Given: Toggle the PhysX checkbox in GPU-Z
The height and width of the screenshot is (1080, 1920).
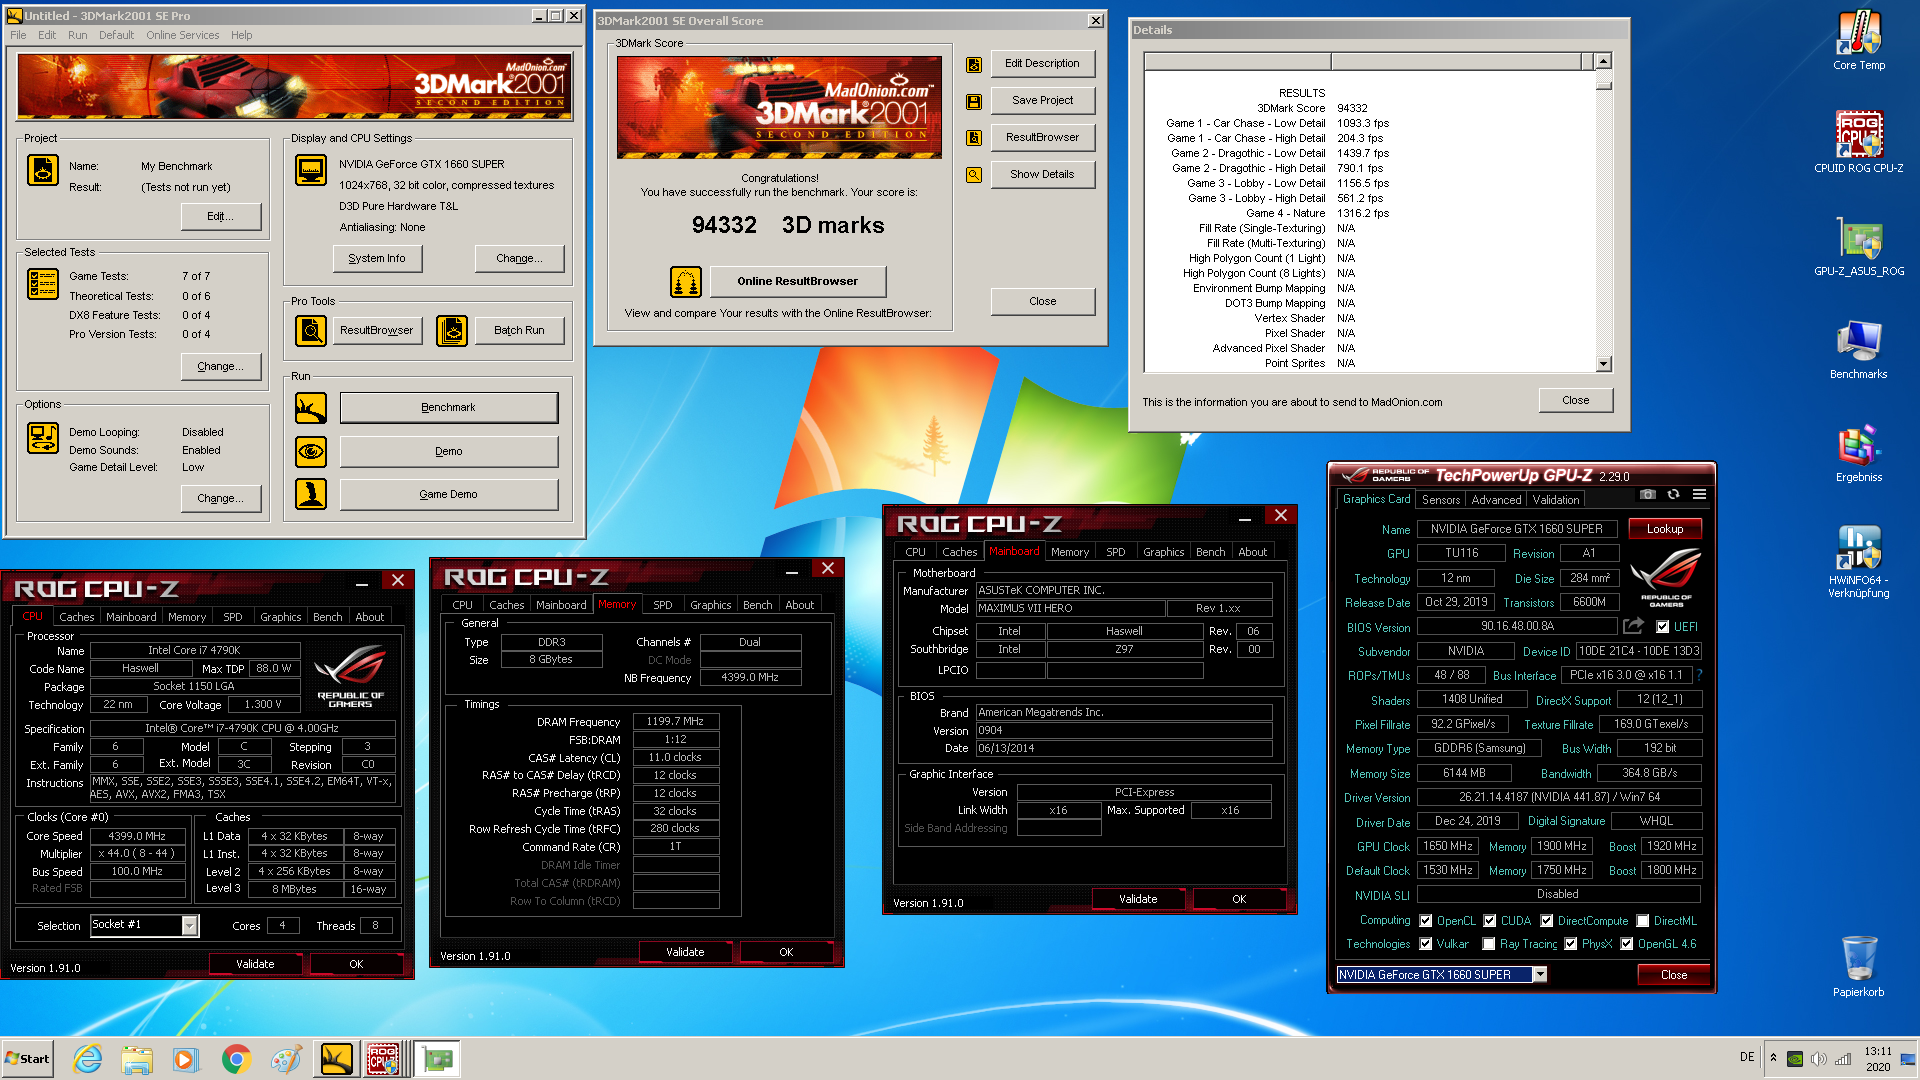Looking at the screenshot, I should tap(1571, 944).
